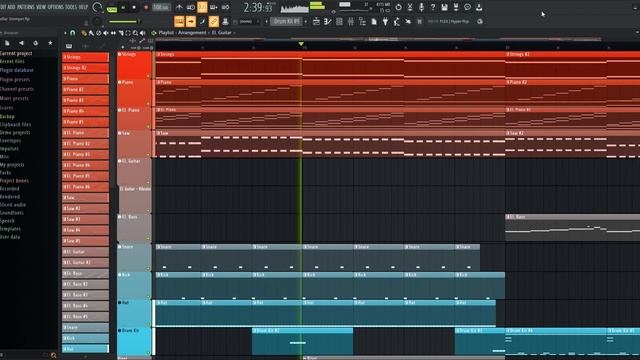640x360 pixels.
Task: Open the snap (none) selector dropdown
Action: [249, 22]
